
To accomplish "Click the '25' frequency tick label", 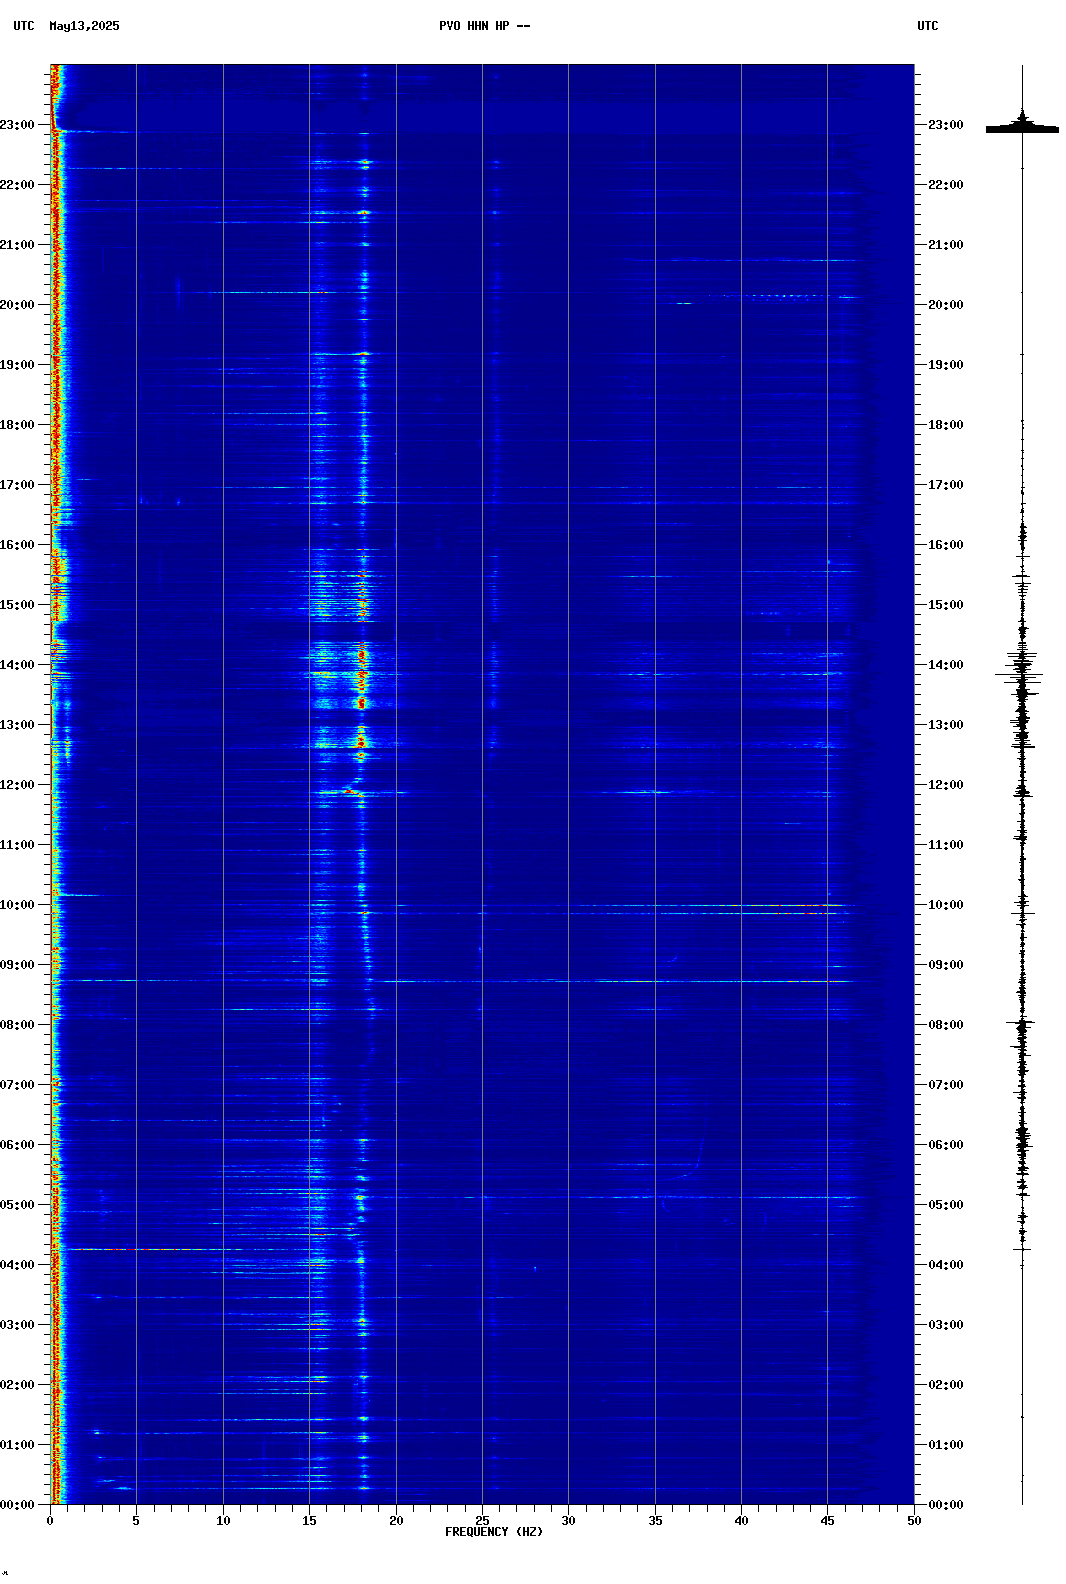I will pos(482,1521).
